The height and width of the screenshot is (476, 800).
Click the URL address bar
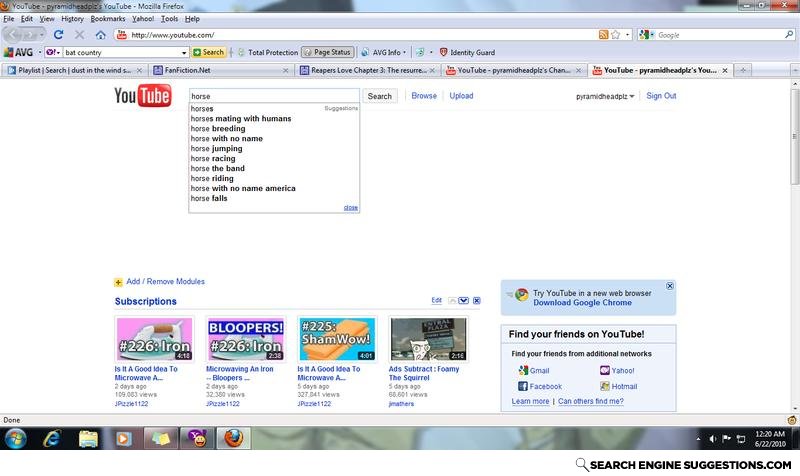click(x=357, y=35)
